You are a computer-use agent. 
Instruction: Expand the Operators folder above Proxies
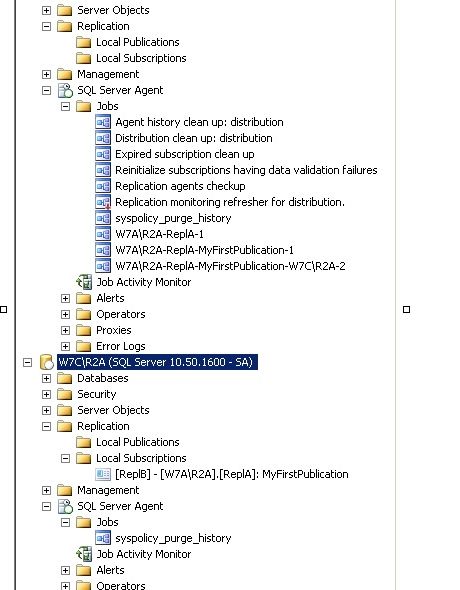[65, 314]
